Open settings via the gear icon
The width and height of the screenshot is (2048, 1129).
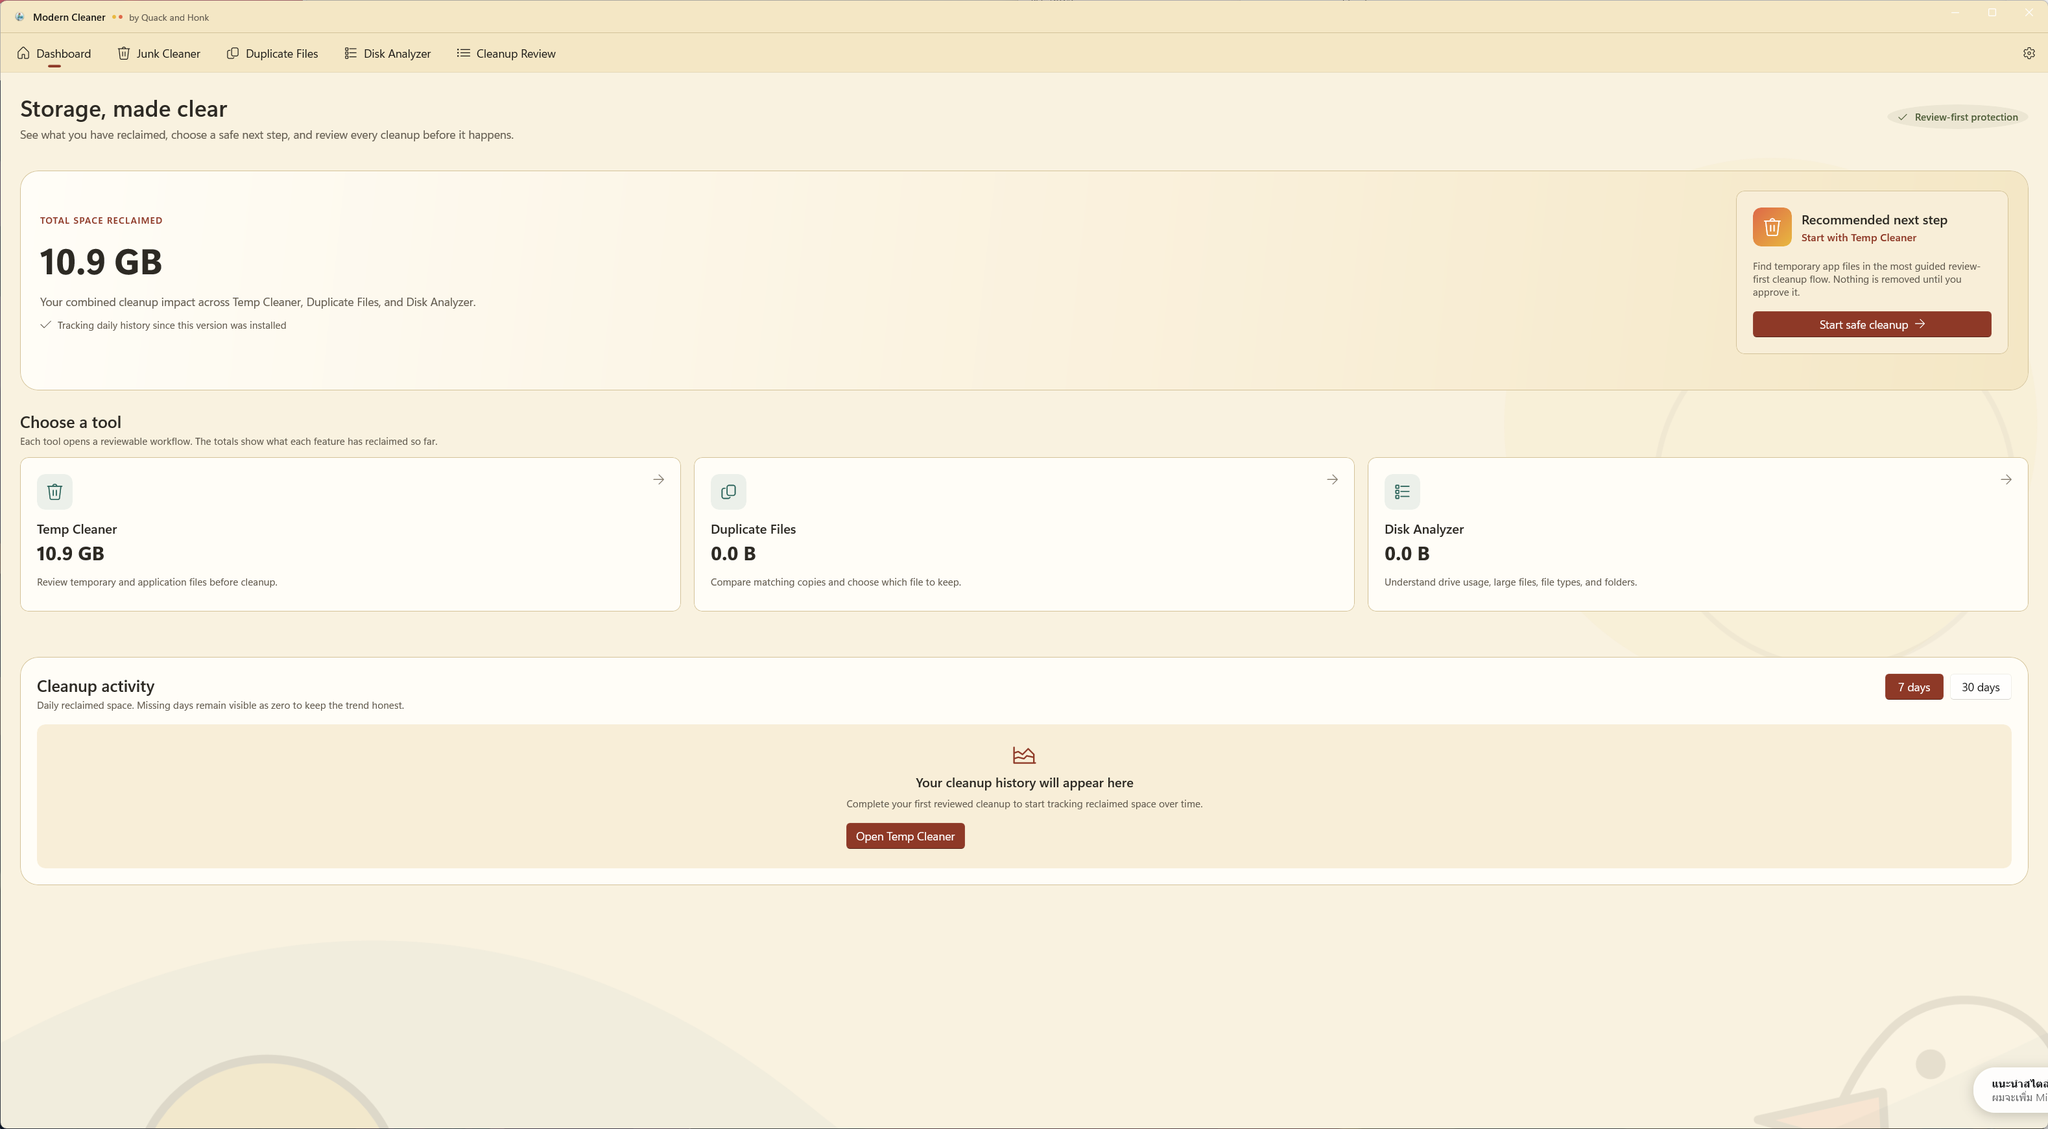tap(2029, 53)
